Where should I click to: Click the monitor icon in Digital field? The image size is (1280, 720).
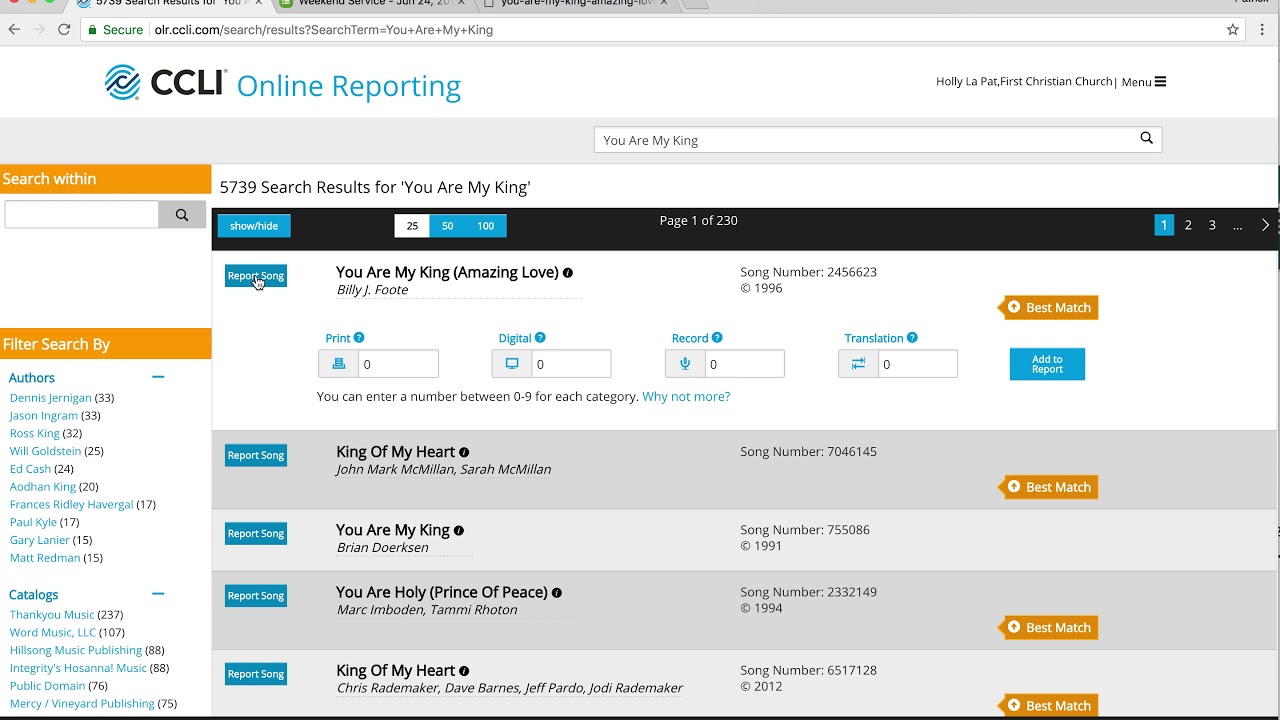[x=512, y=364]
